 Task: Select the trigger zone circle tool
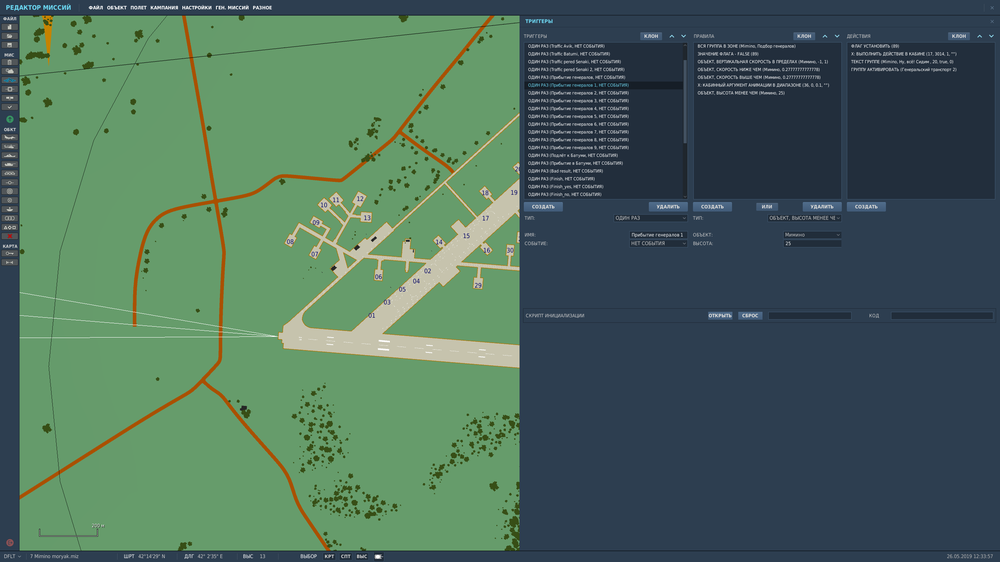click(10, 191)
